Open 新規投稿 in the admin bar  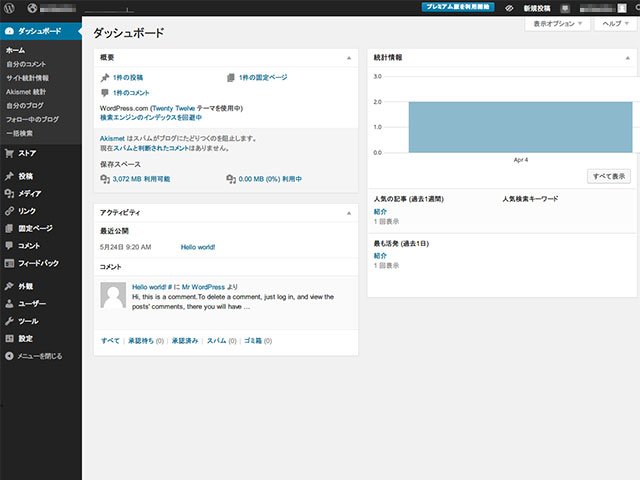click(537, 8)
